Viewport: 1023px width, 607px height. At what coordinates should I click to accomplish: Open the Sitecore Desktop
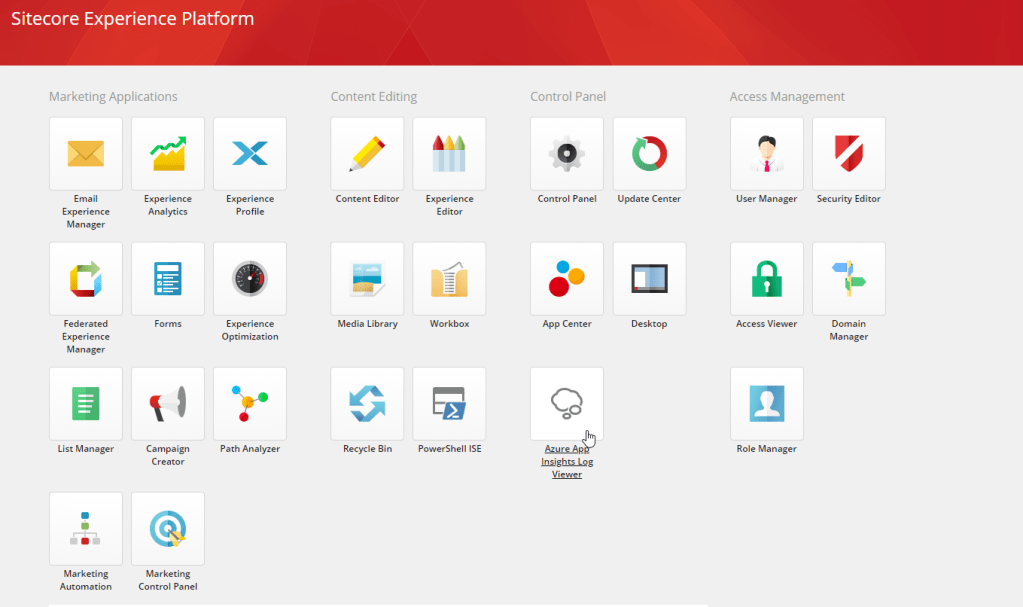pyautogui.click(x=648, y=278)
